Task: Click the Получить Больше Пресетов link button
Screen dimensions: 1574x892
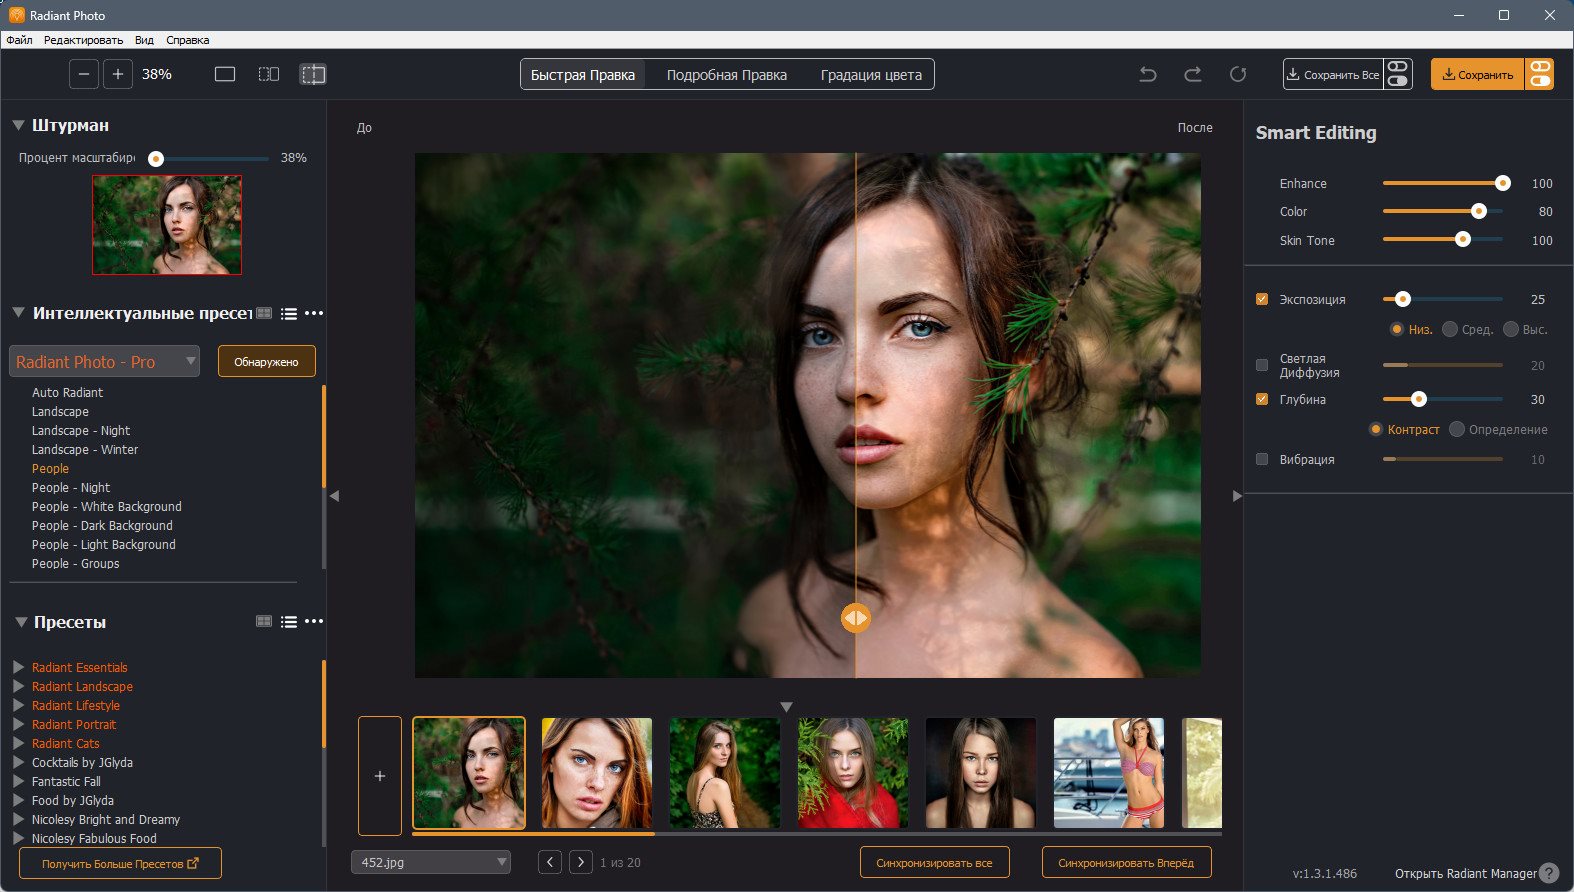Action: pos(120,863)
